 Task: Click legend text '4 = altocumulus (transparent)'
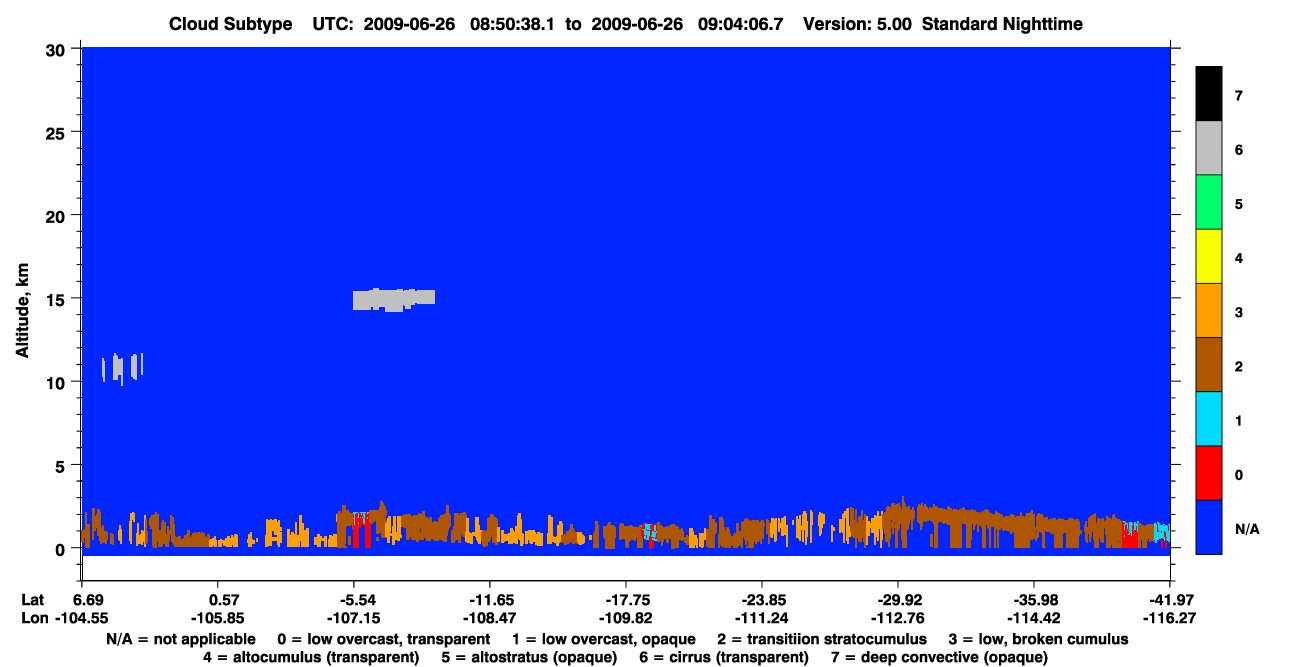pos(311,657)
